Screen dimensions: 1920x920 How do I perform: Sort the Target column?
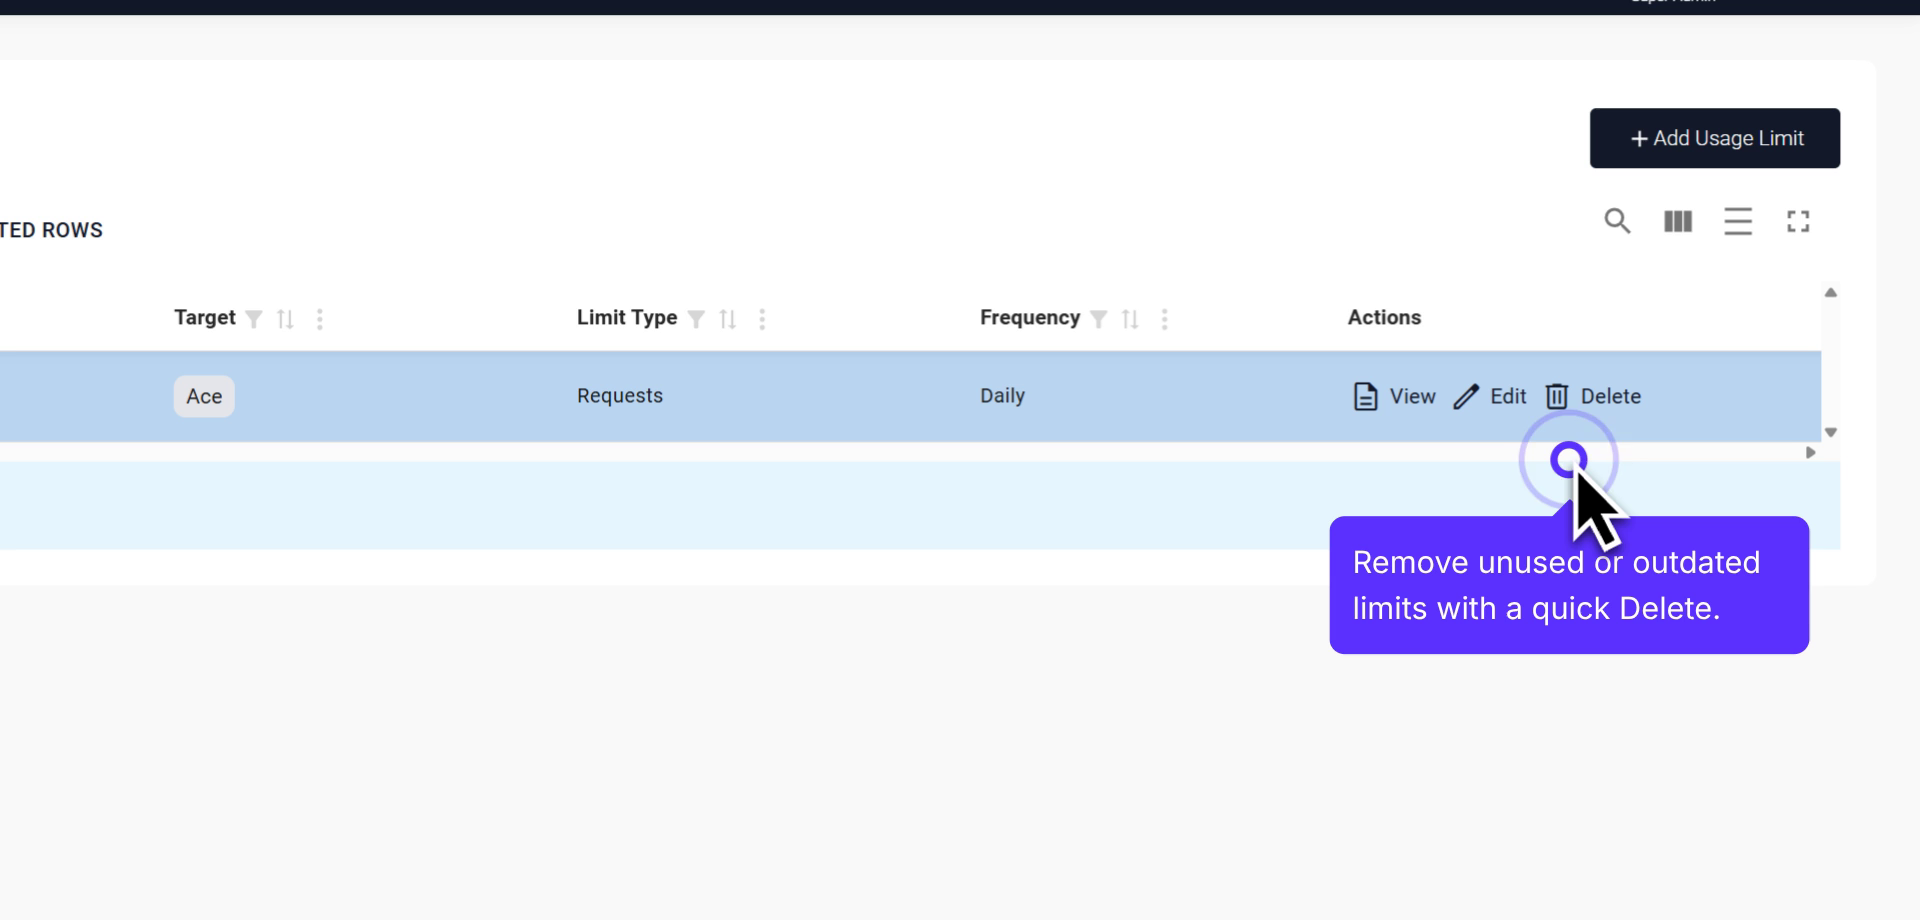(x=287, y=318)
